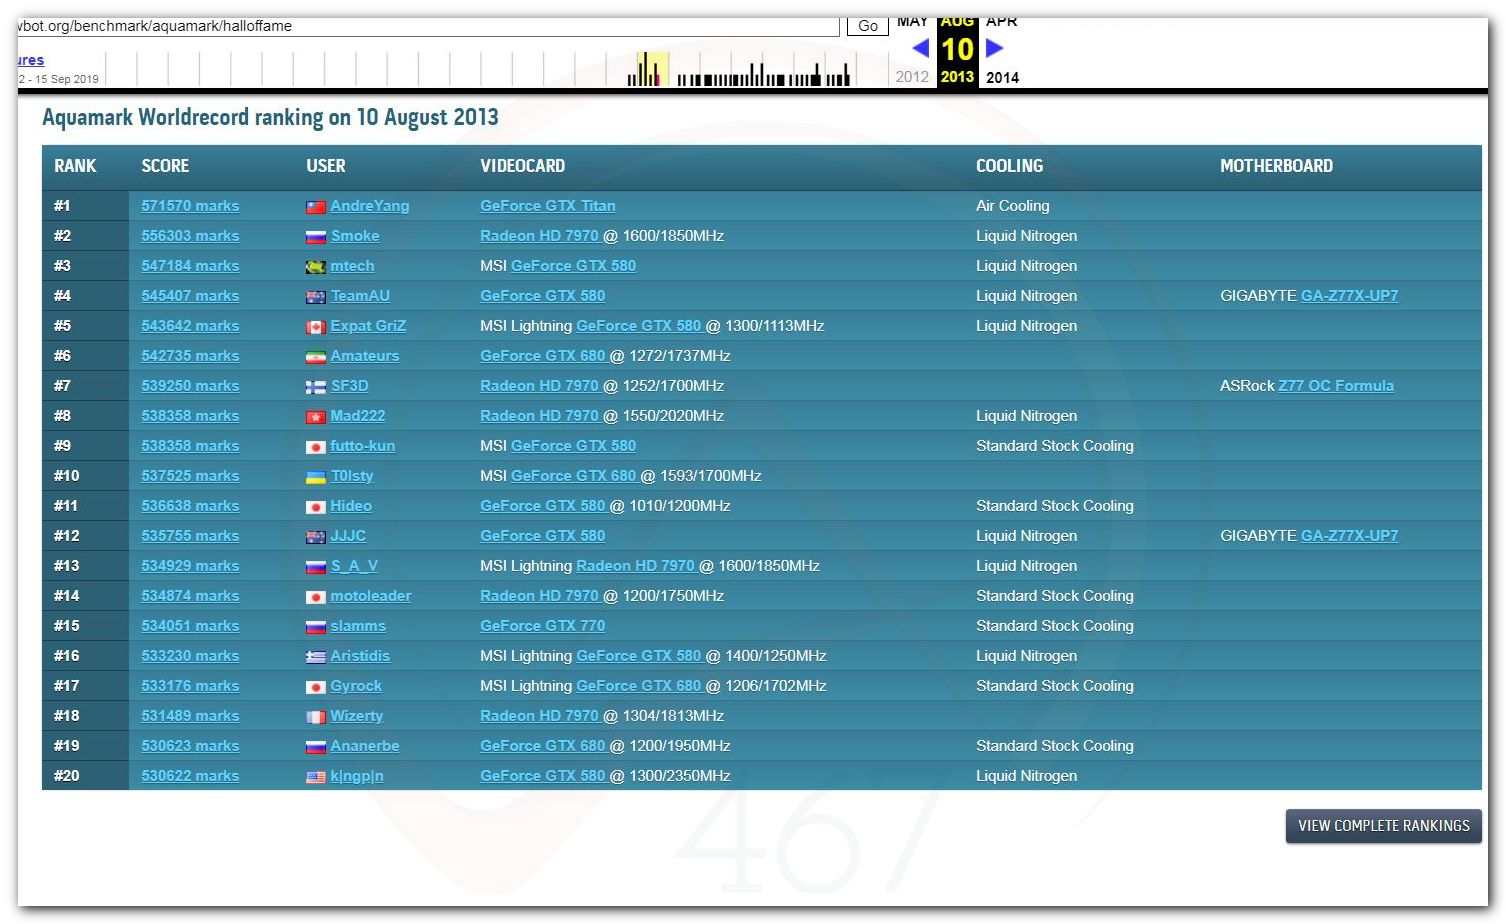Image resolution: width=1506 pixels, height=924 pixels.
Task: Open user Expat GriZ's profile
Action: 368,326
